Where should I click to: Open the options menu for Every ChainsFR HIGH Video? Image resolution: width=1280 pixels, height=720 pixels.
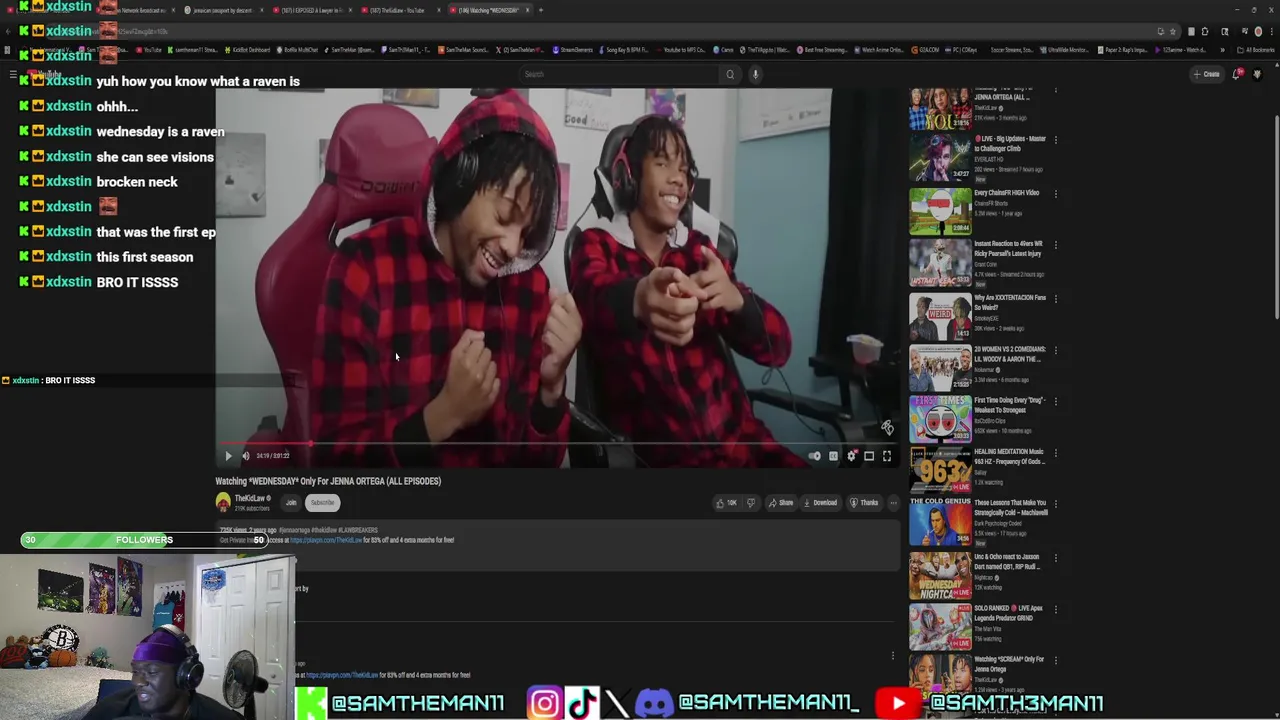click(x=1055, y=194)
